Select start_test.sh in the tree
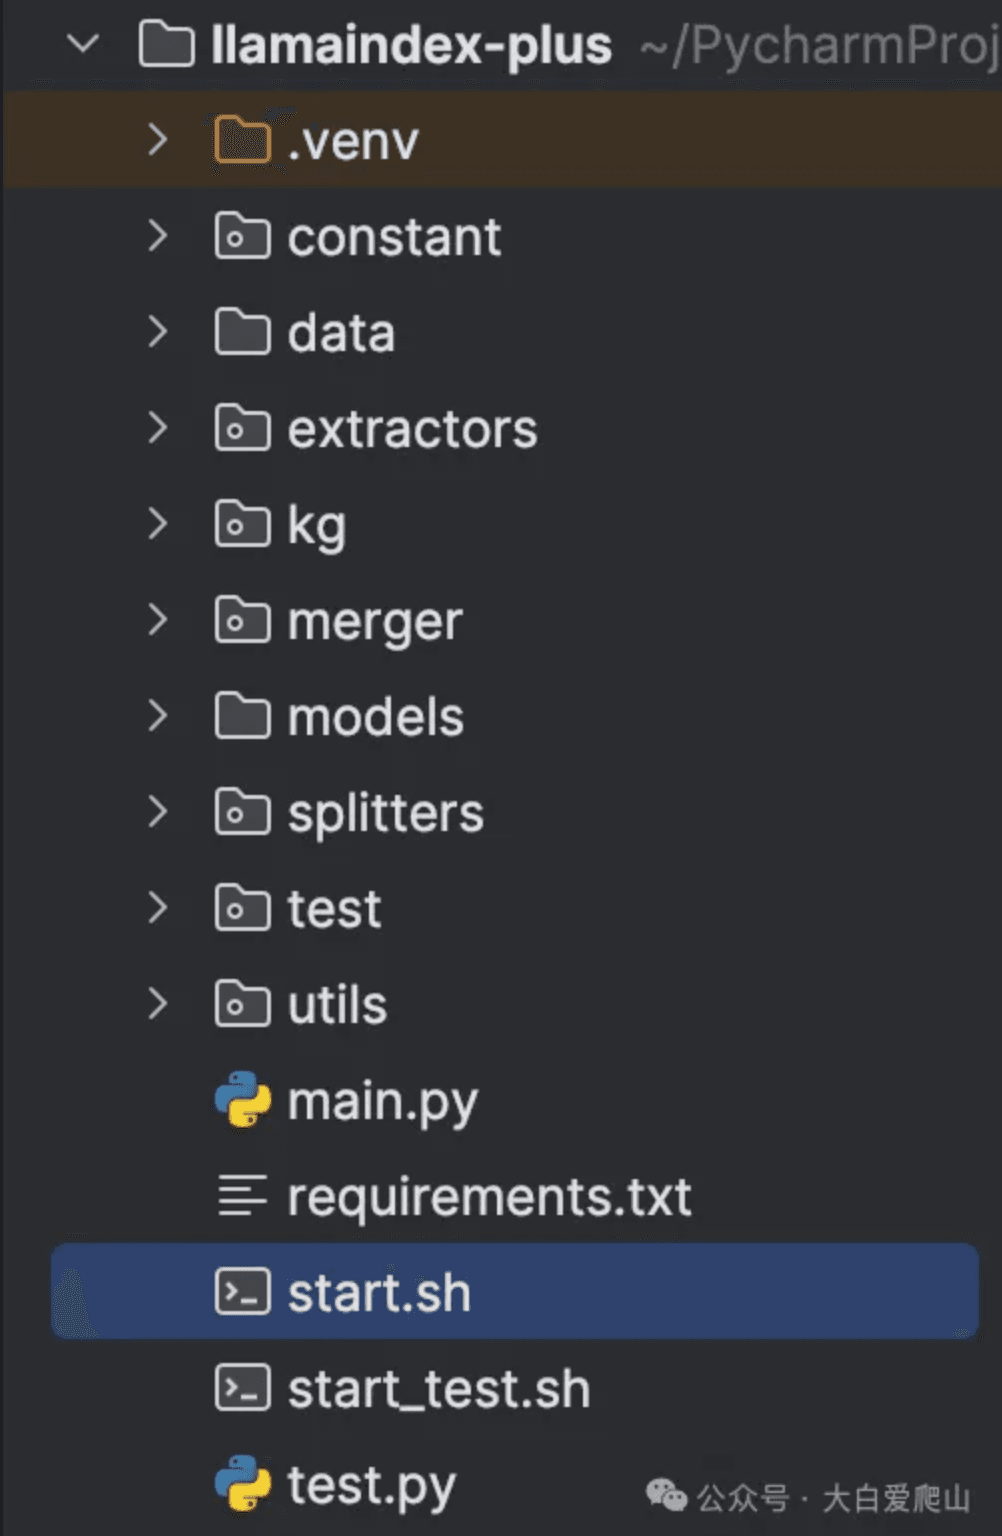This screenshot has width=1002, height=1536. [x=437, y=1387]
